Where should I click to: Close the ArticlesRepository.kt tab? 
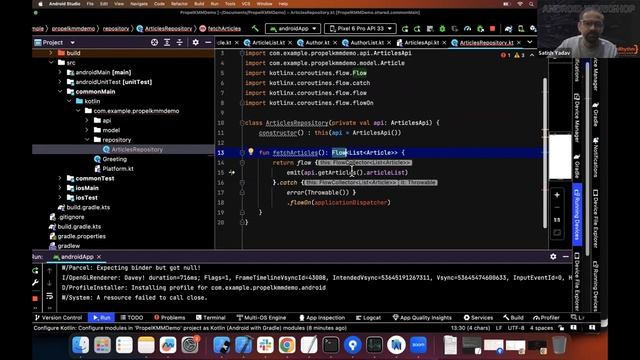(x=519, y=42)
